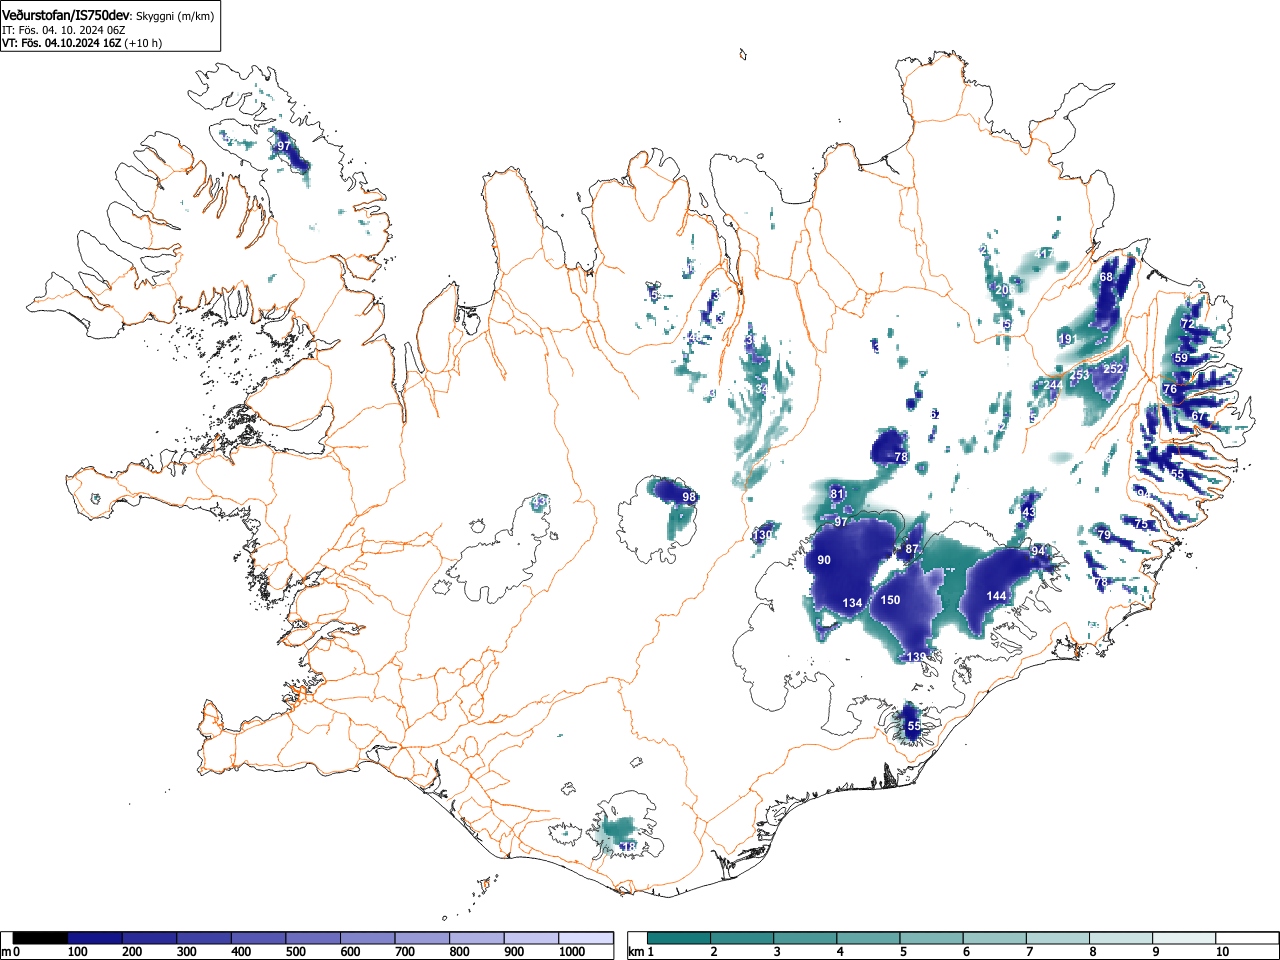This screenshot has height=960, width=1280.
Task: Click the '139' visibility value on the map
Action: pos(917,657)
